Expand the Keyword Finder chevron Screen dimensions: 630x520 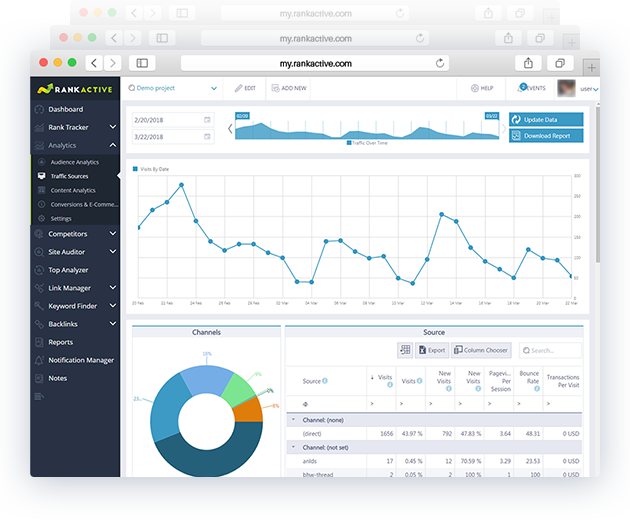(x=113, y=306)
